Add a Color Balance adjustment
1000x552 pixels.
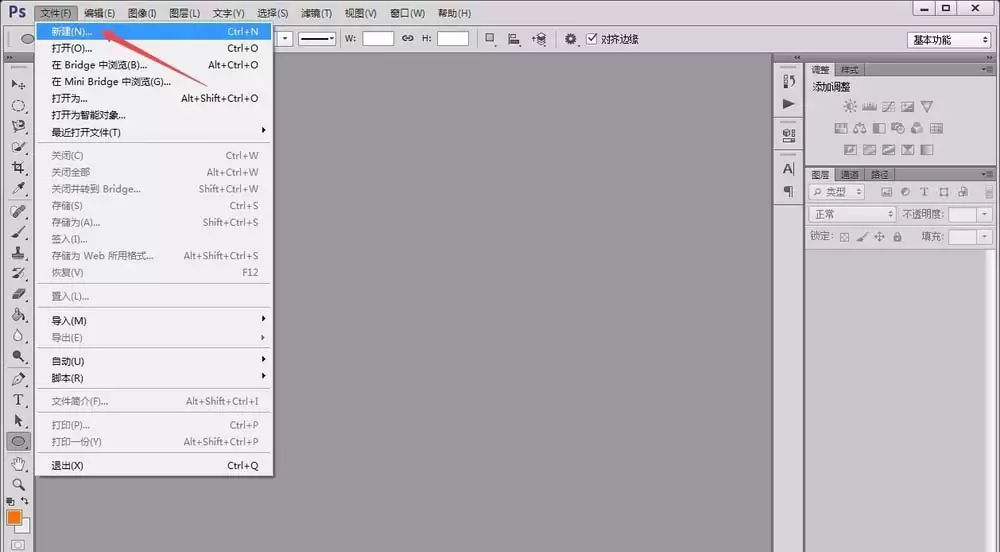click(860, 128)
